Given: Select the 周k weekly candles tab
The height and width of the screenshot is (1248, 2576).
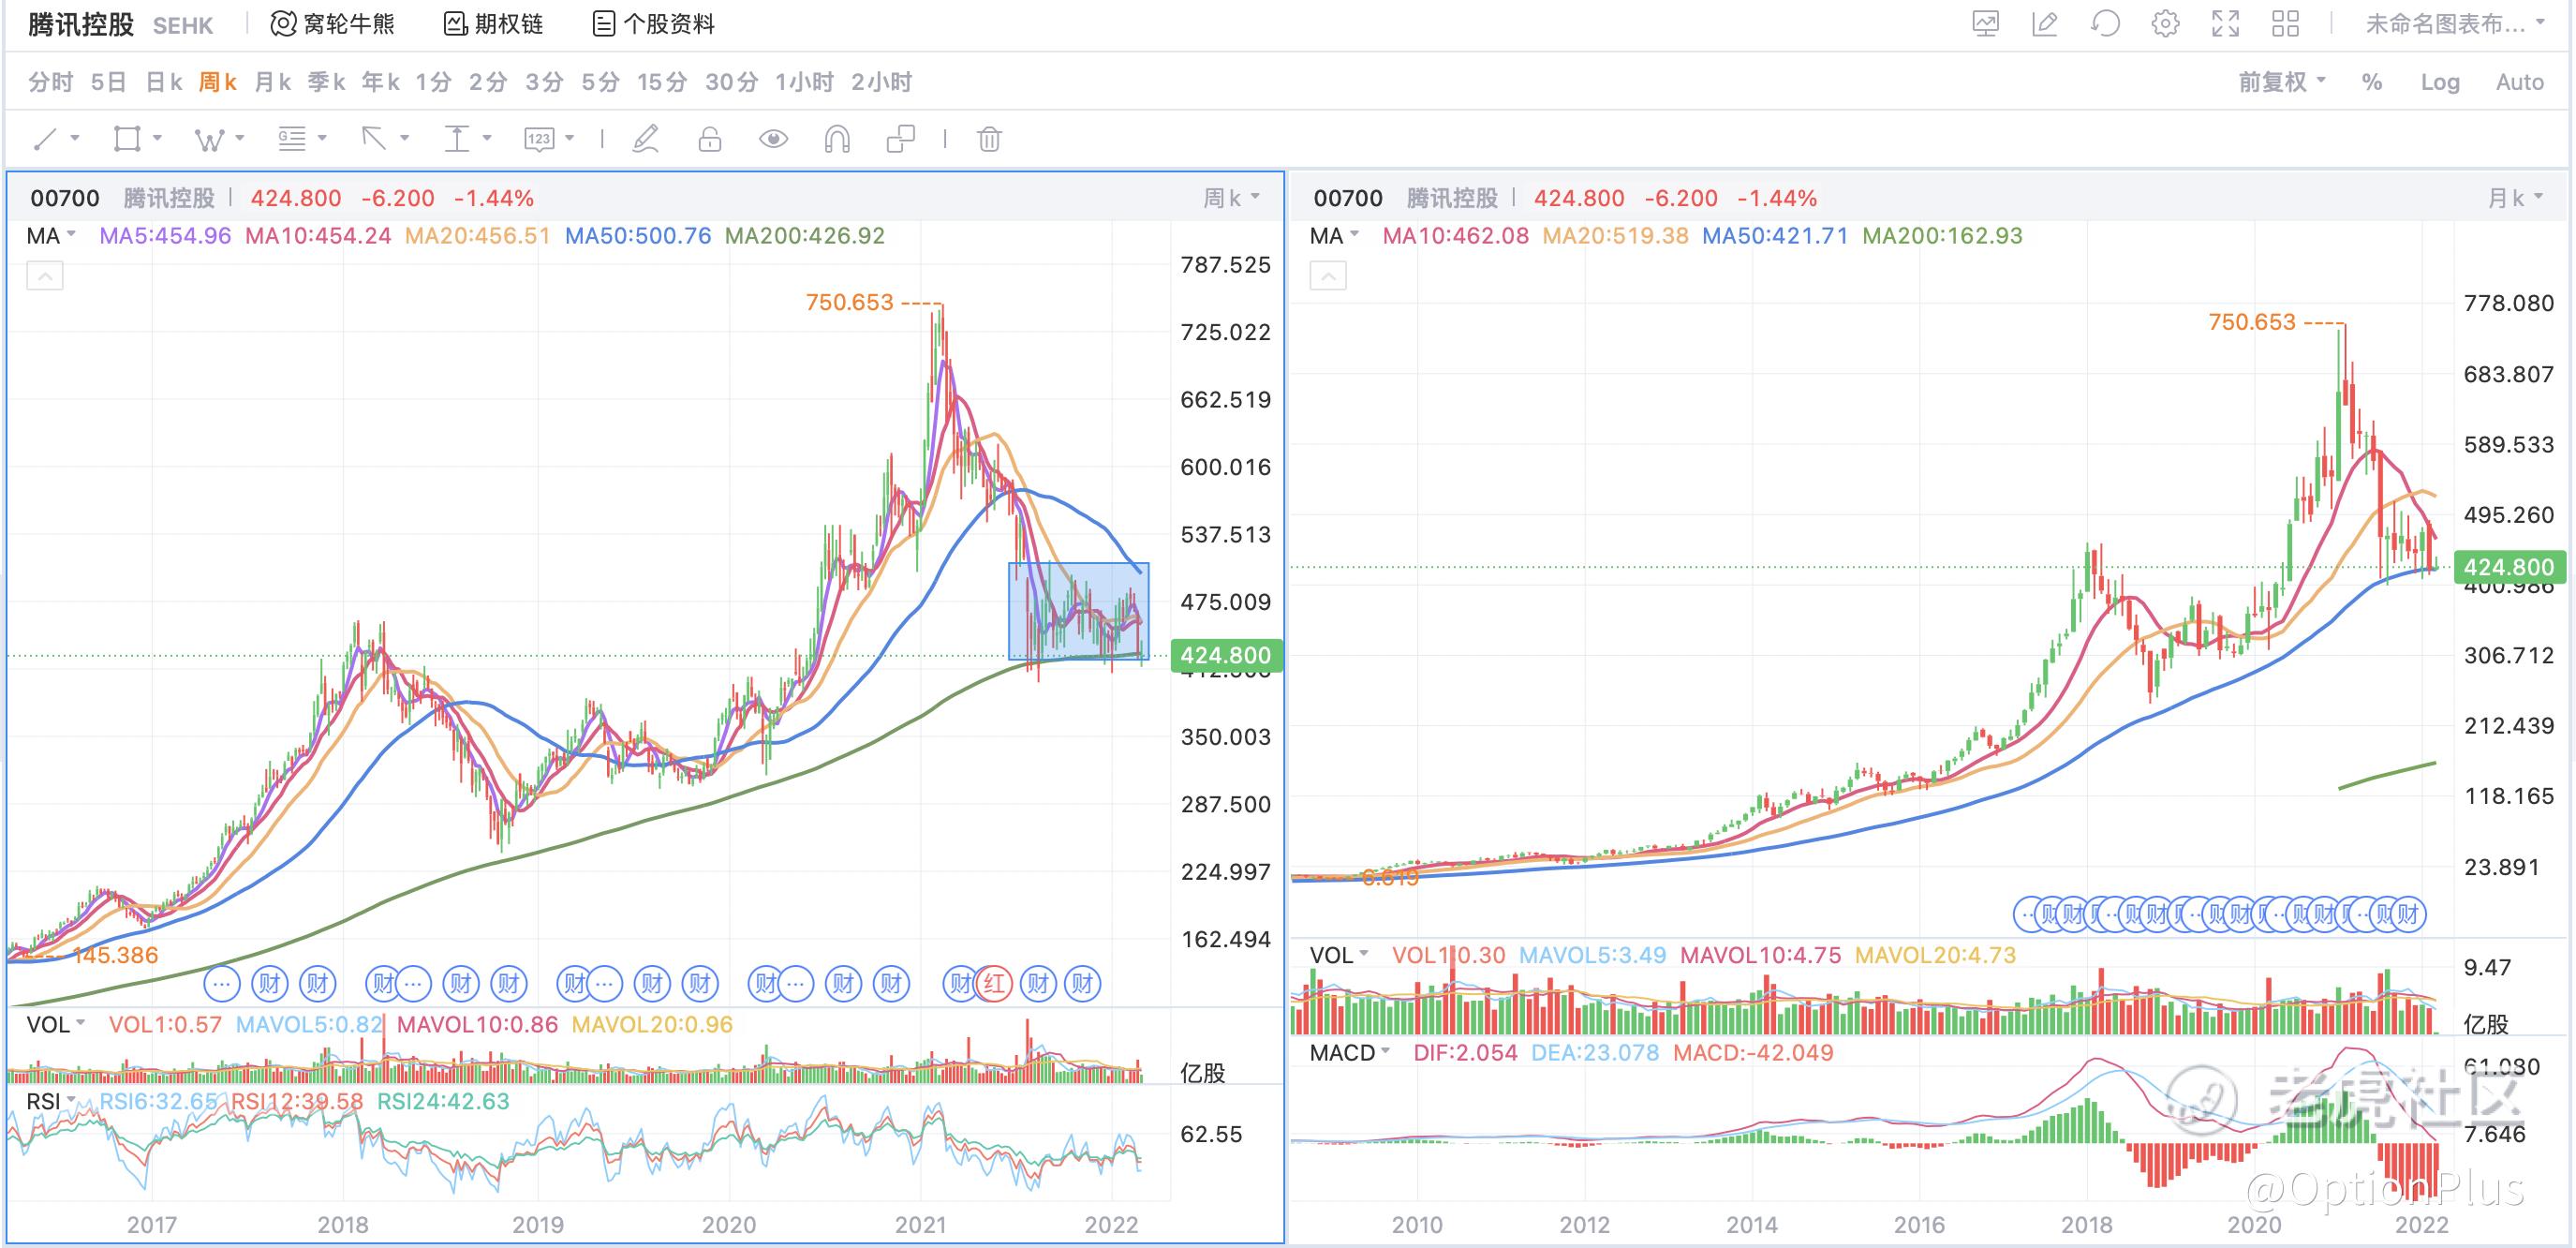Looking at the screenshot, I should coord(217,82).
